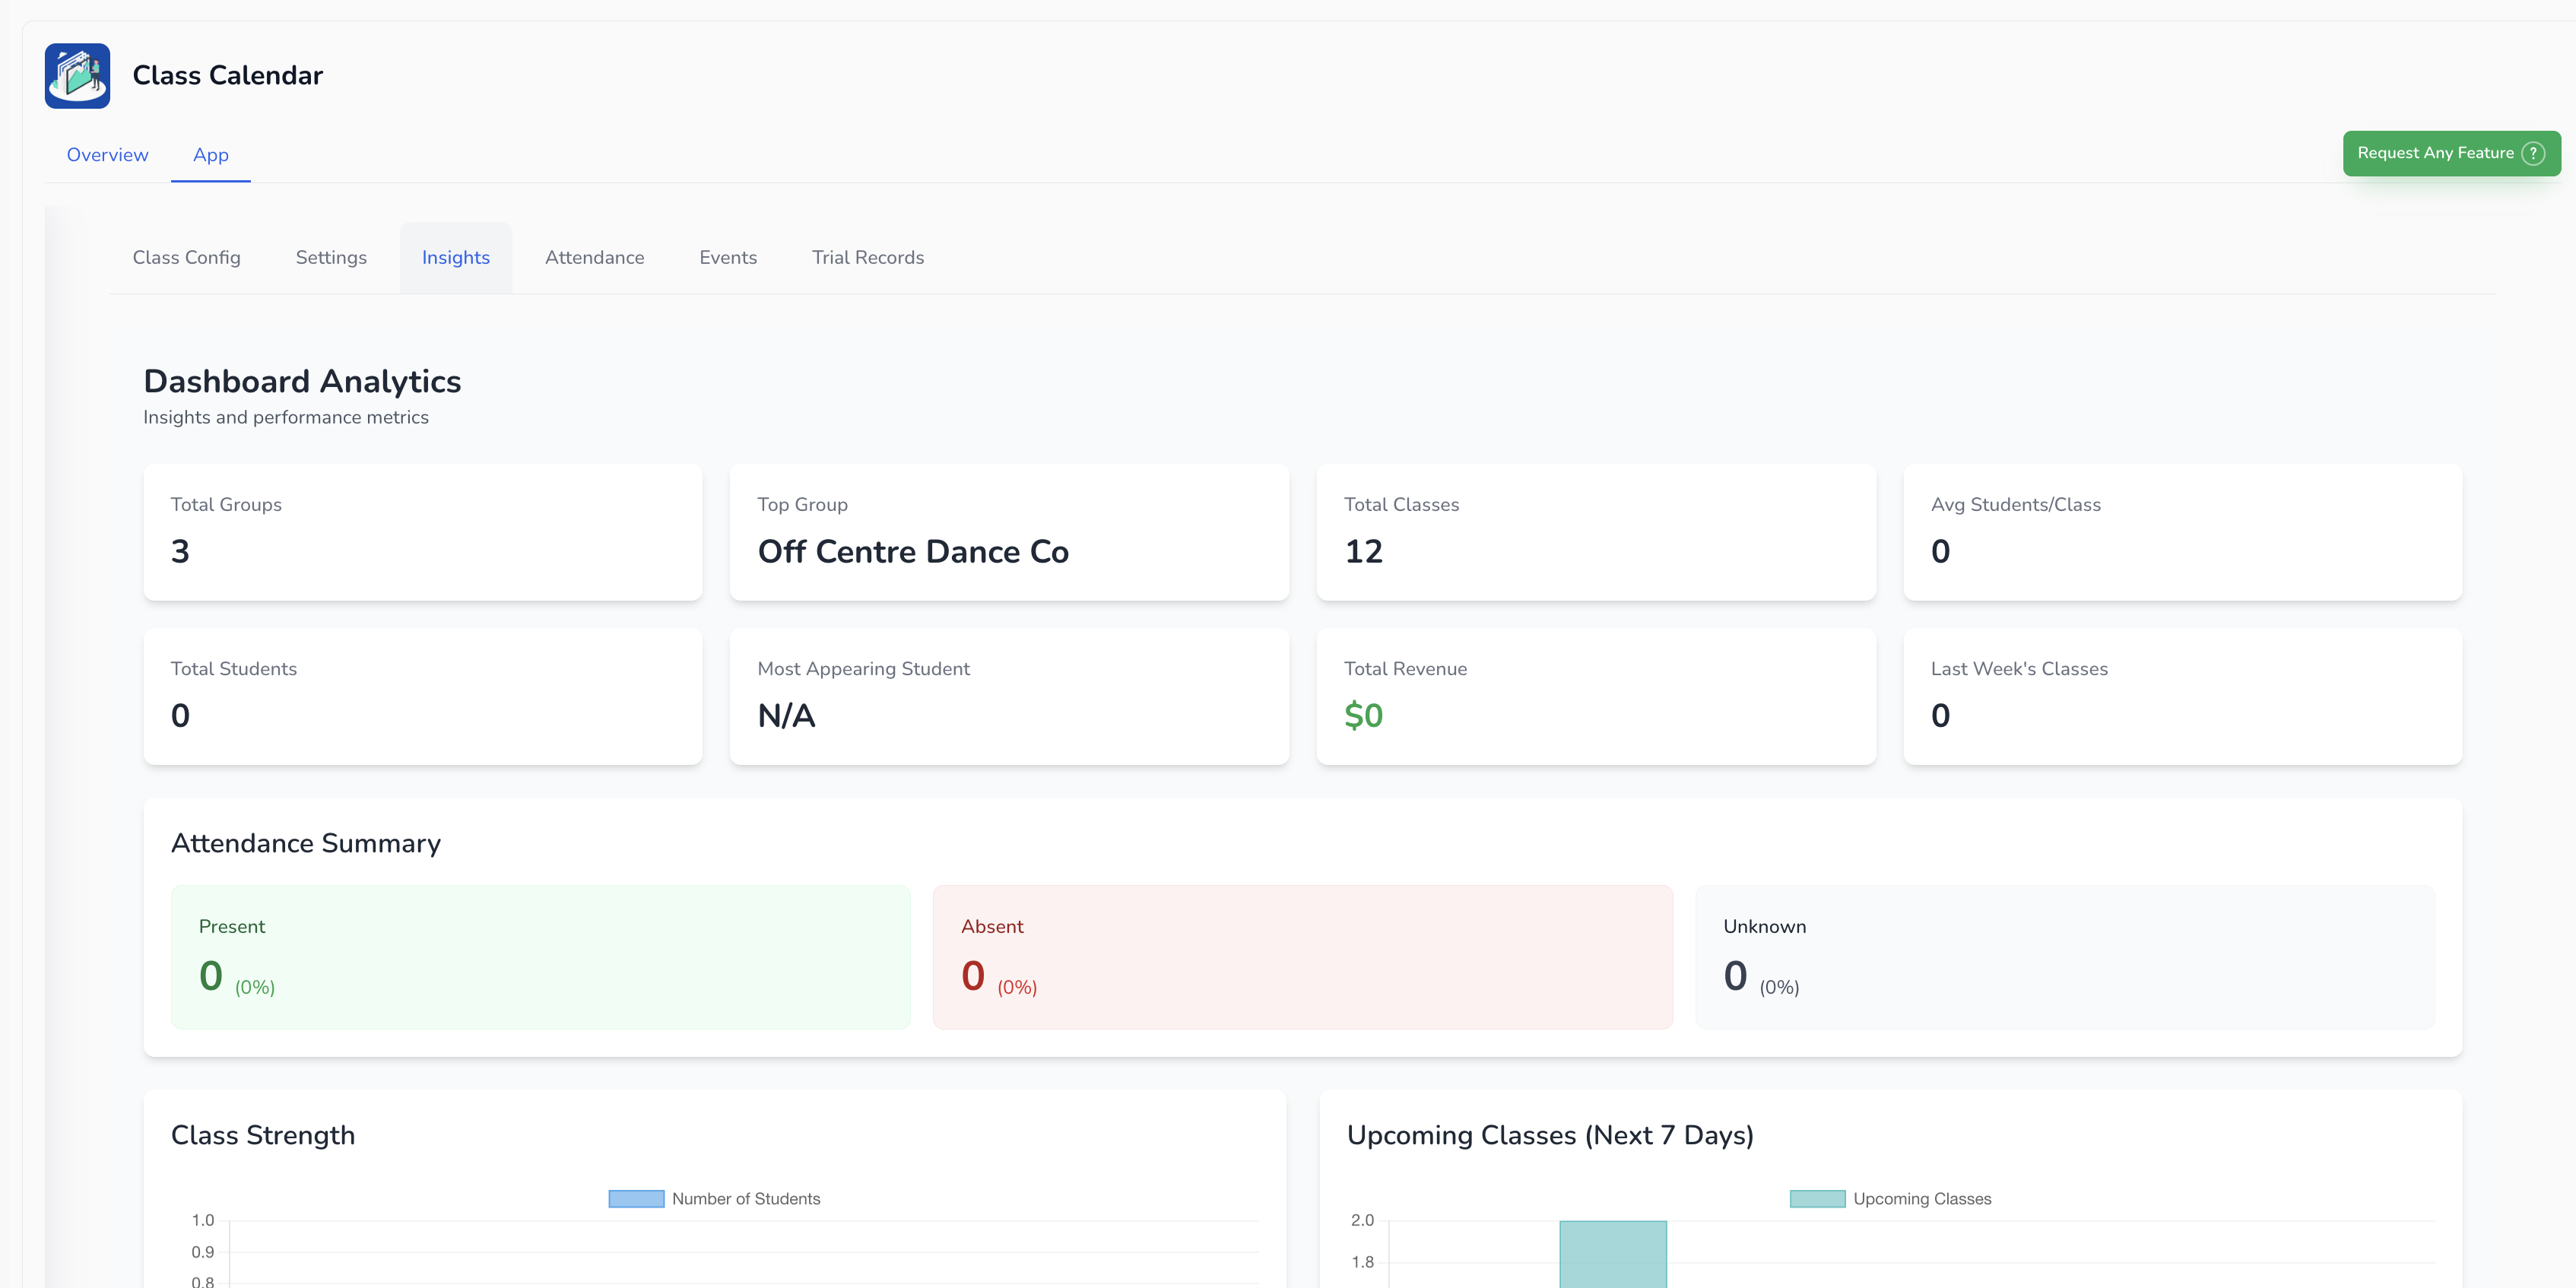Click the Upcoming Classes legend label
The width and height of the screenshot is (2576, 1288).
(1922, 1199)
